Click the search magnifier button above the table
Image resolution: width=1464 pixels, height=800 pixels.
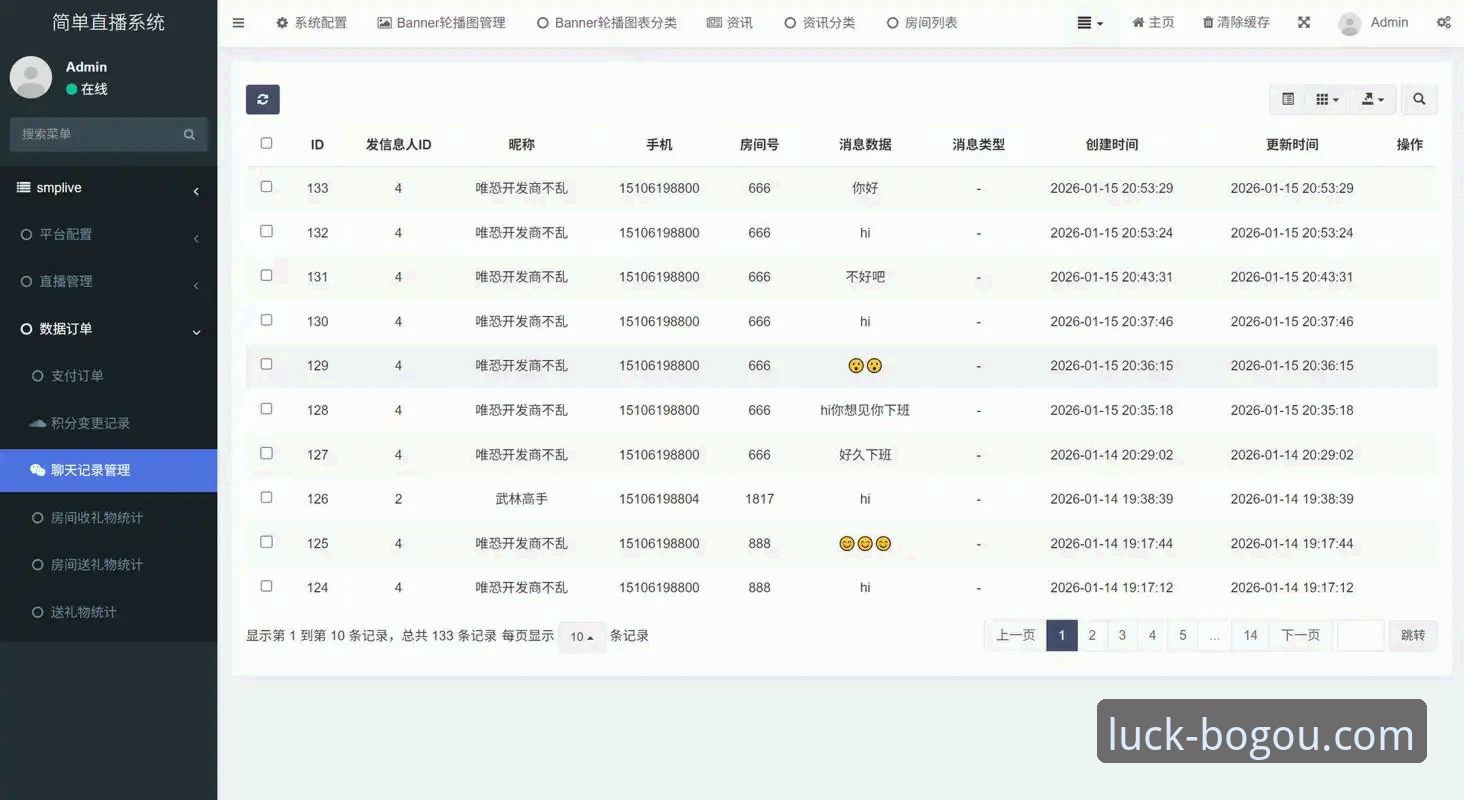(1419, 99)
